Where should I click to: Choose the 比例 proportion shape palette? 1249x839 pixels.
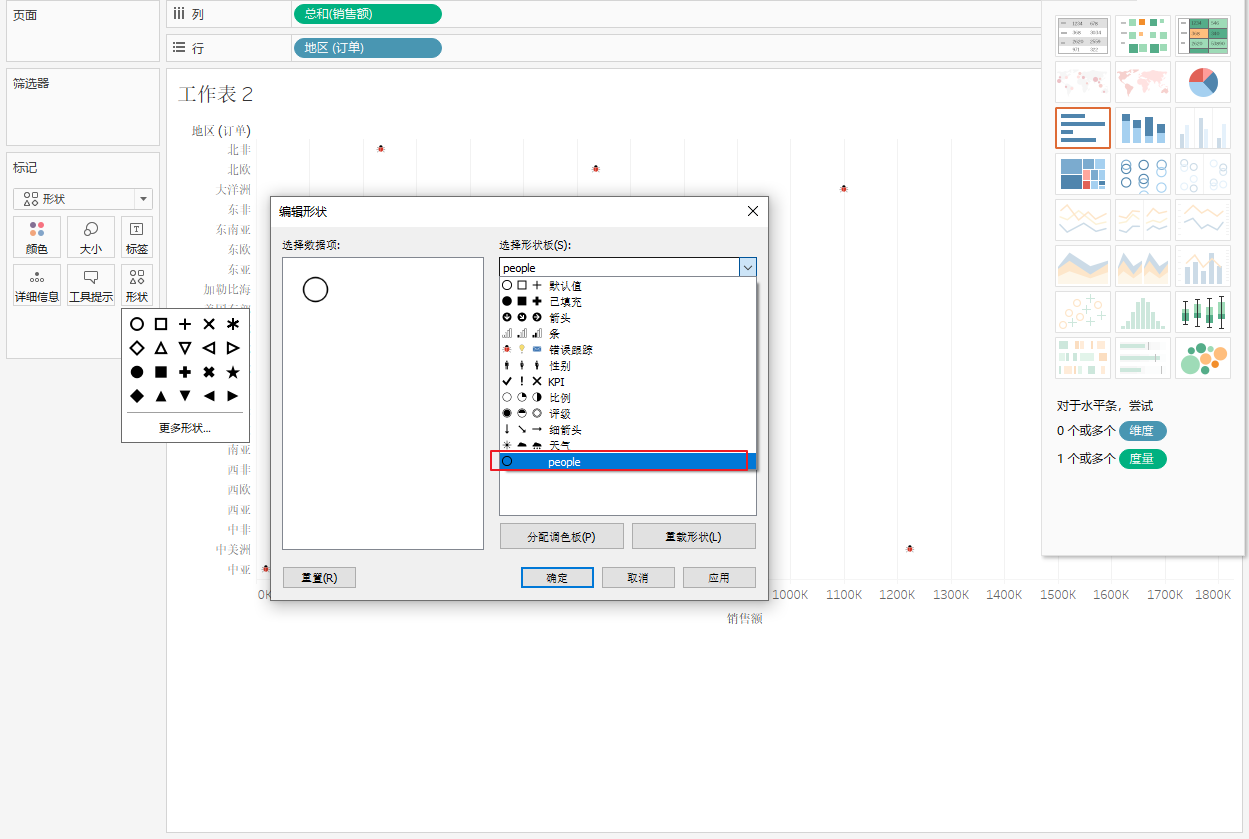tap(627, 398)
